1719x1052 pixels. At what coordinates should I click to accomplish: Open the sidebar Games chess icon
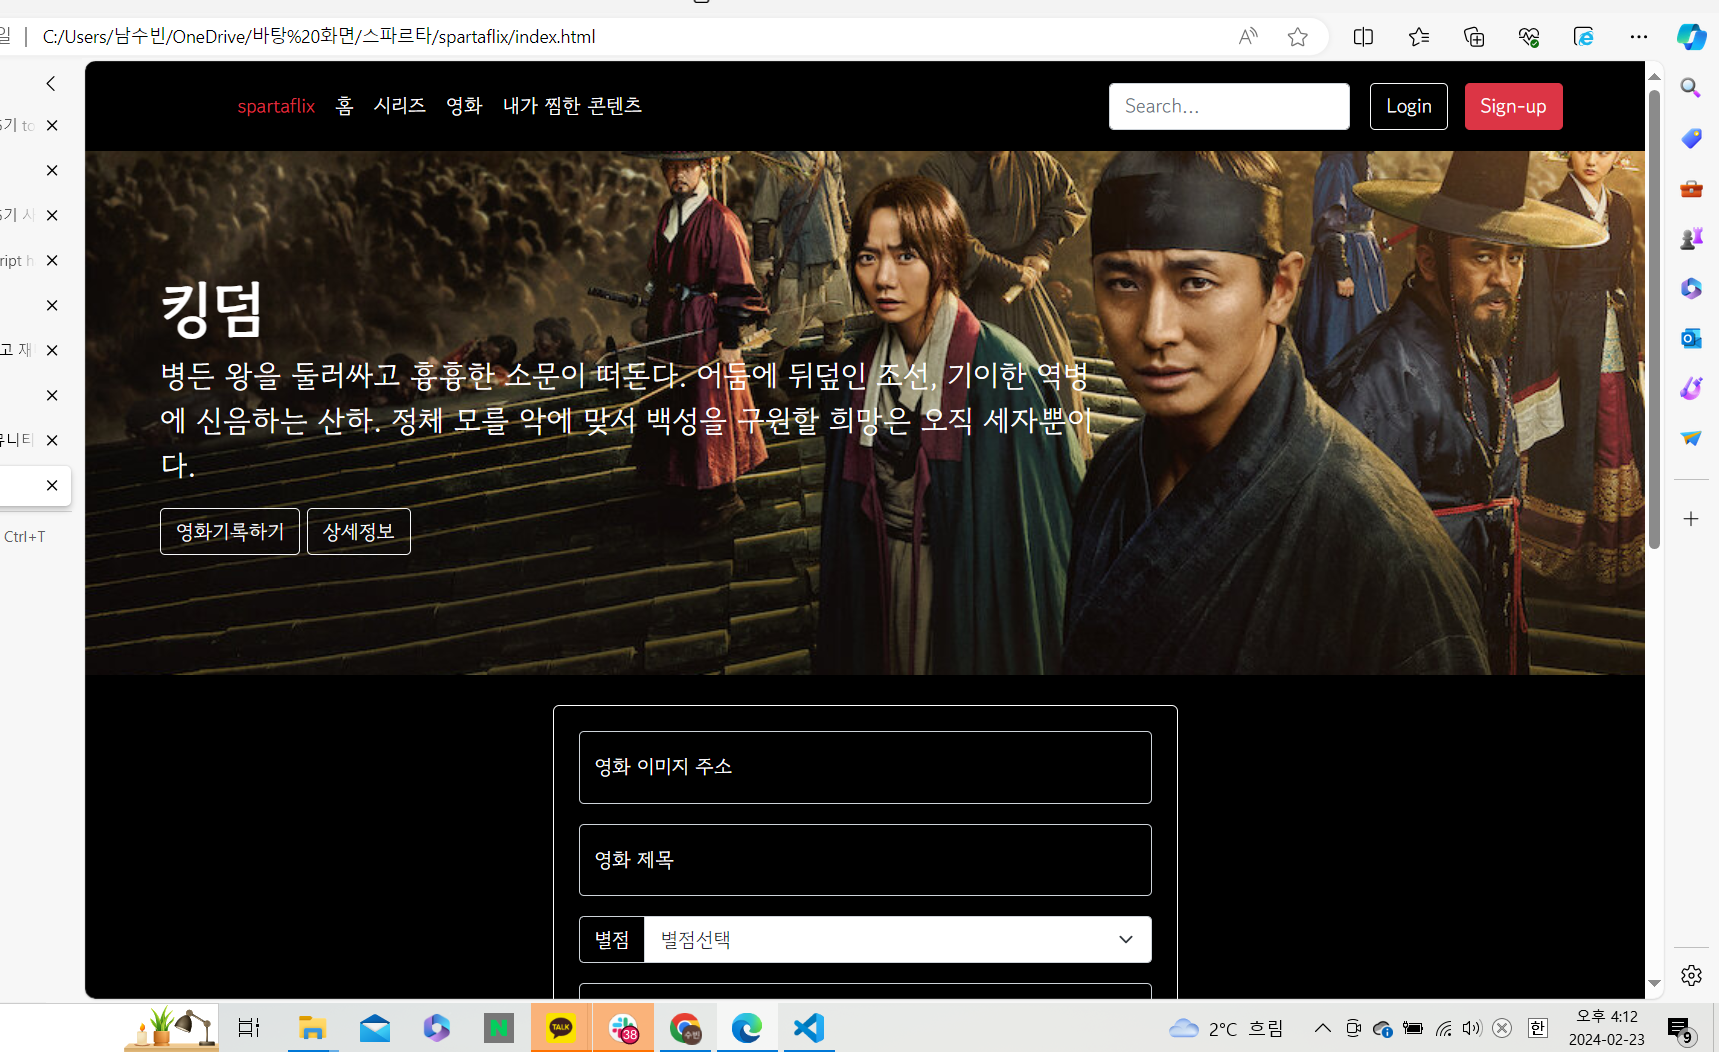tap(1691, 238)
